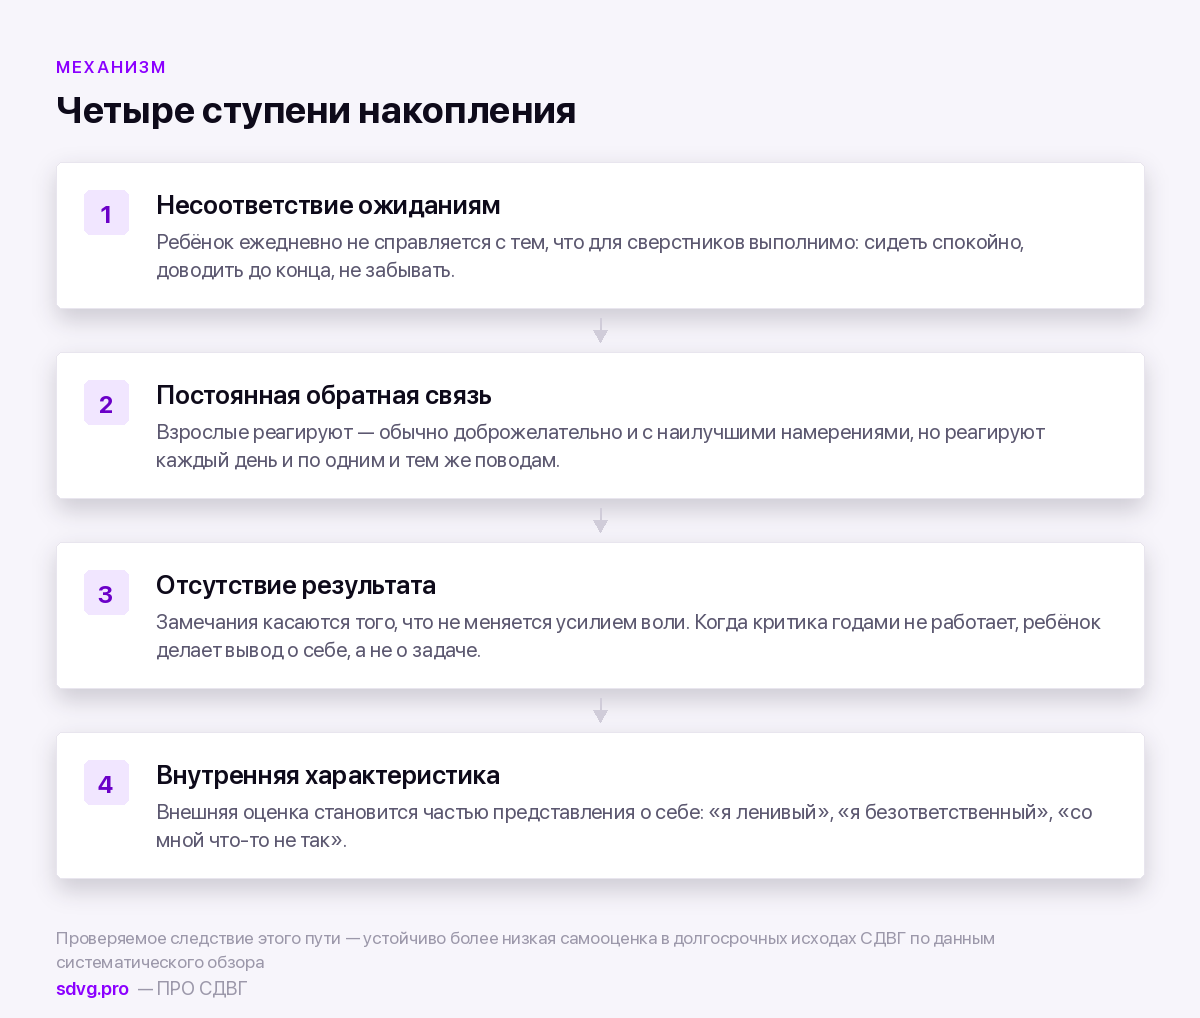This screenshot has height=1018, width=1200.
Task: Click the heading 'Отсутствие результата'
Action: pos(296,585)
